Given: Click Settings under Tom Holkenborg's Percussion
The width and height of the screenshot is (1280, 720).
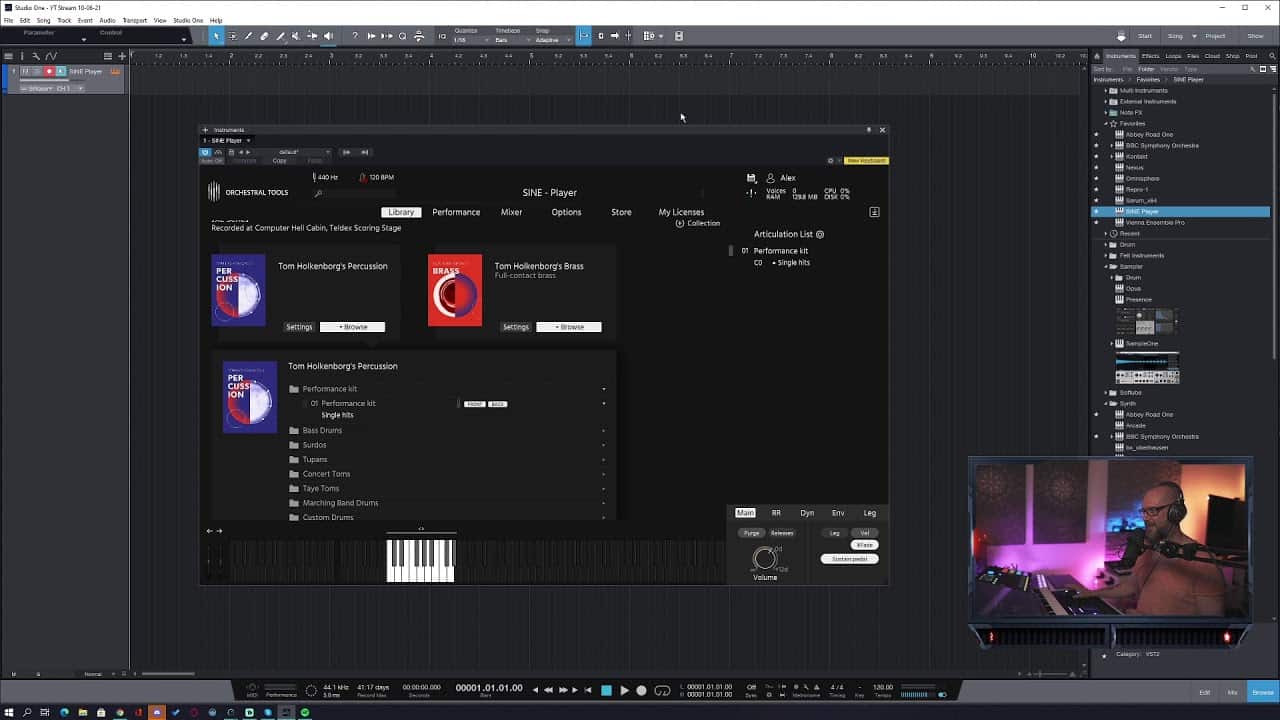Looking at the screenshot, I should 299,327.
